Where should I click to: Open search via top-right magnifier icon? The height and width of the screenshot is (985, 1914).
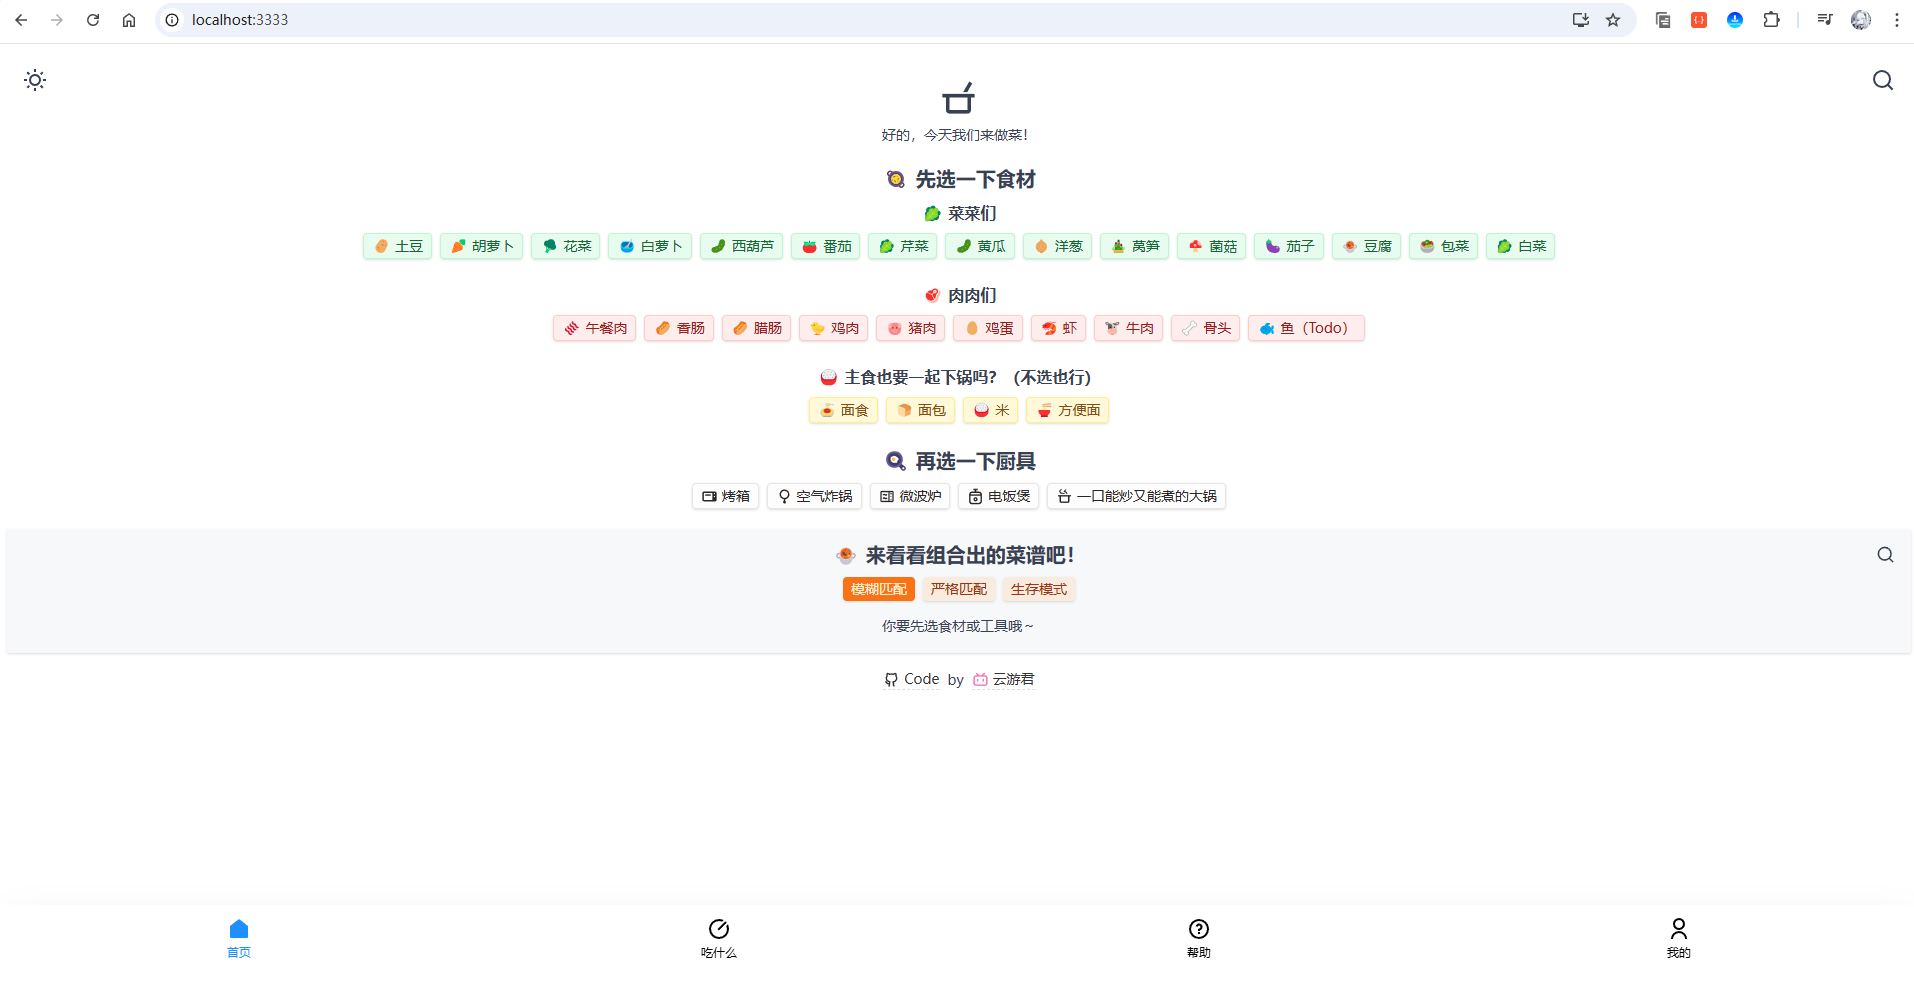coord(1882,80)
